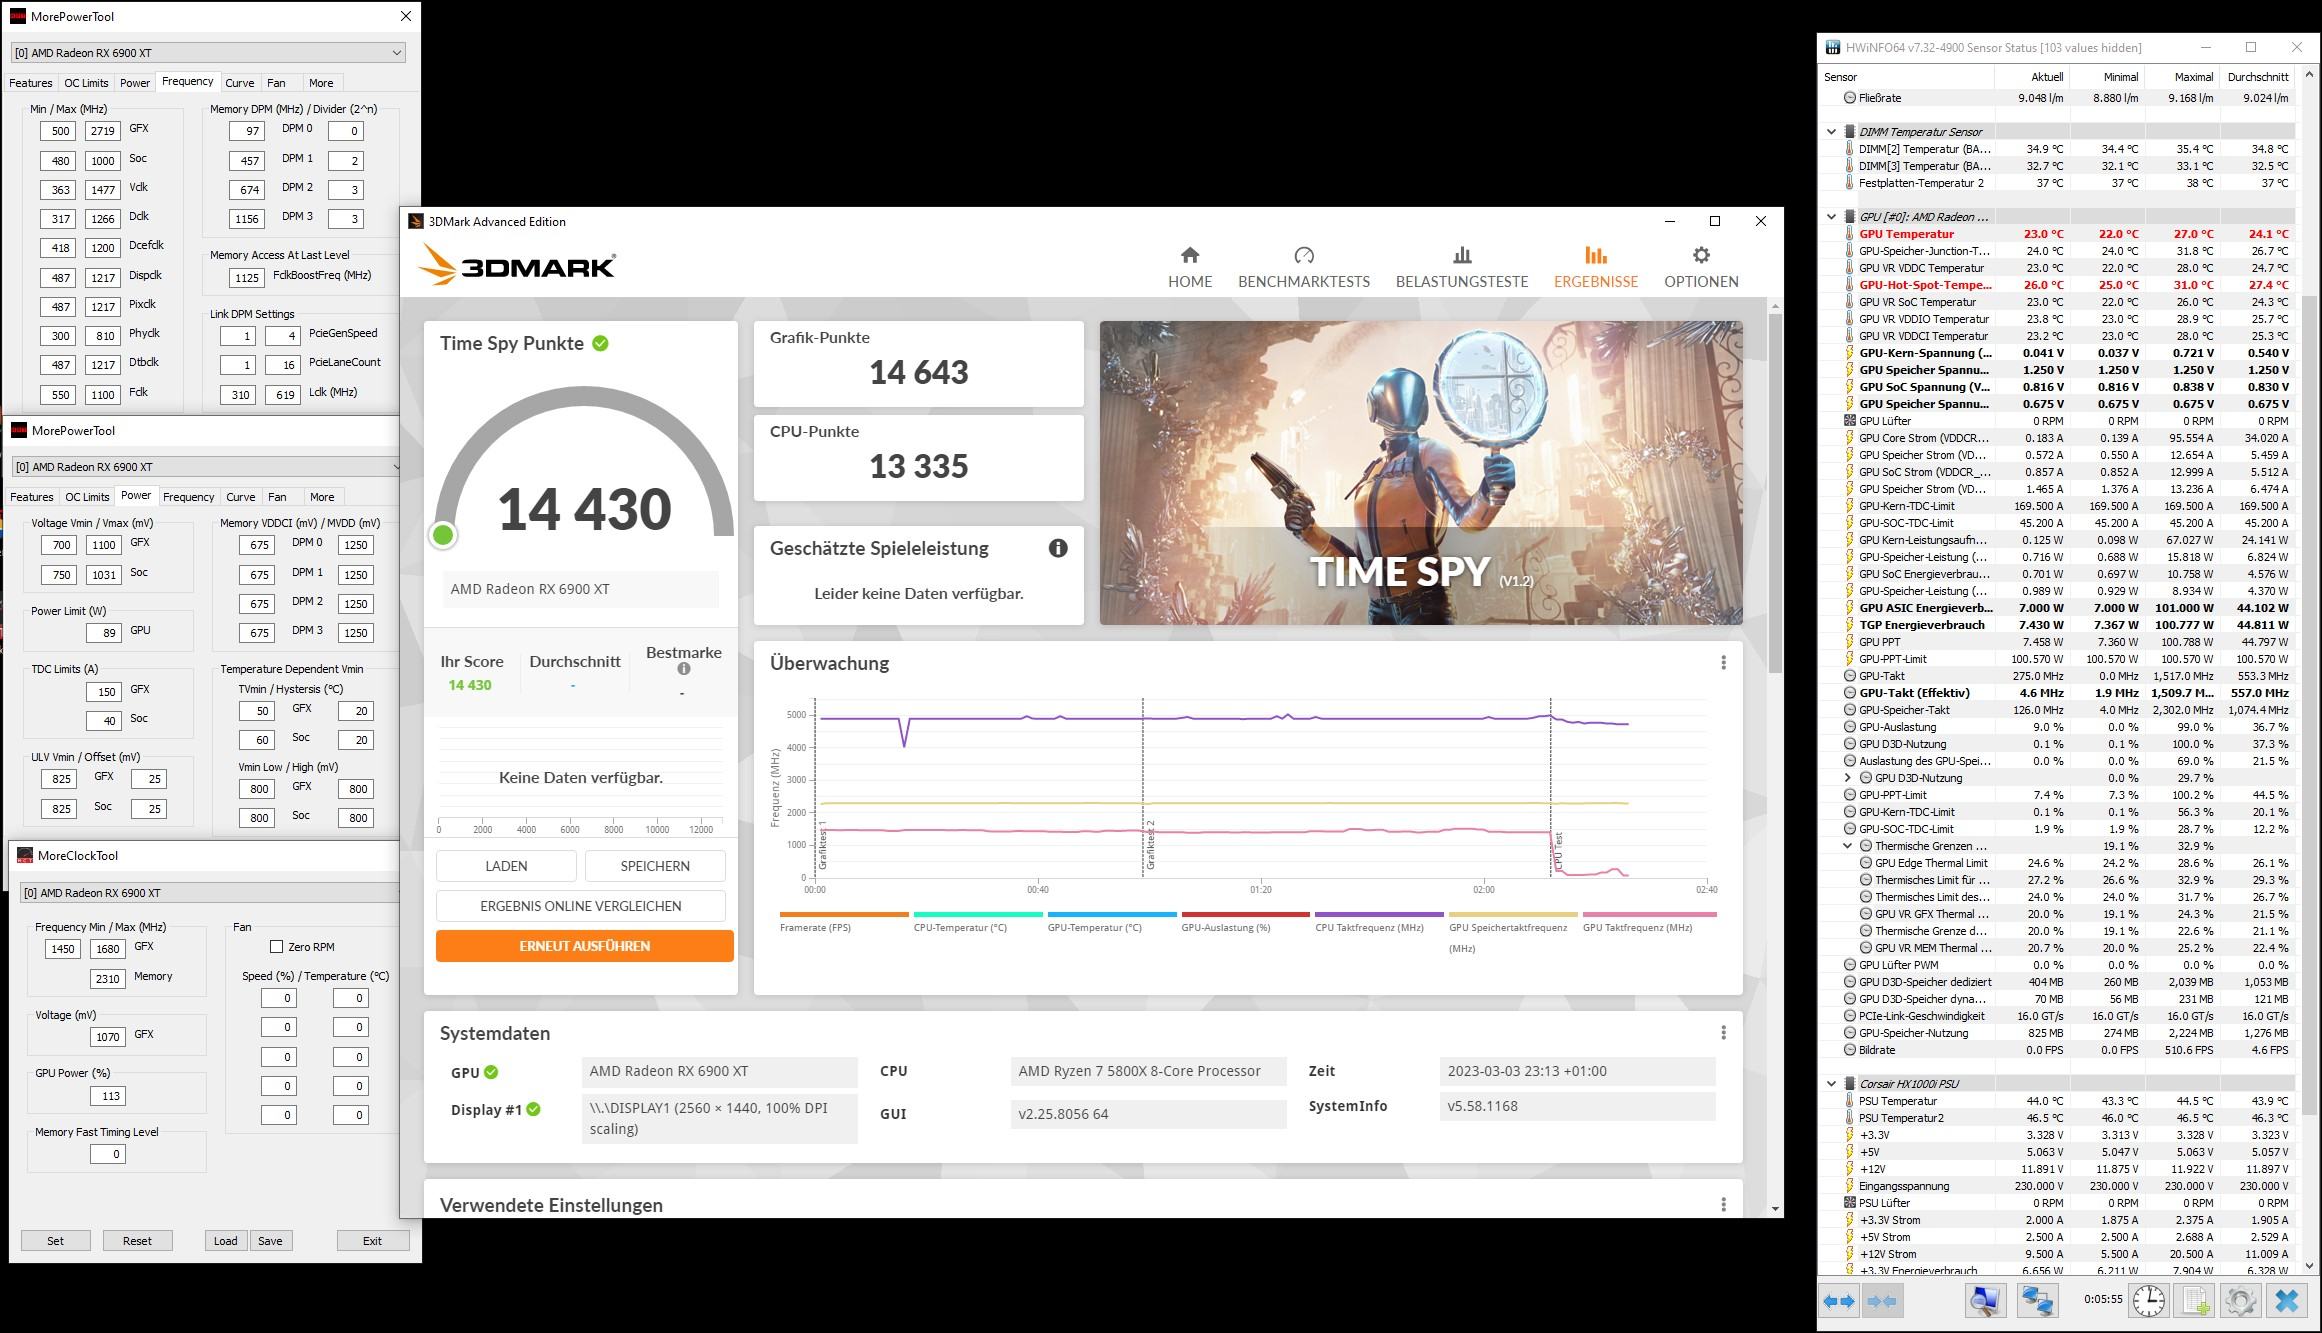
Task: Click the HWiNFO collapse-columns arrows button
Action: (x=1881, y=1301)
